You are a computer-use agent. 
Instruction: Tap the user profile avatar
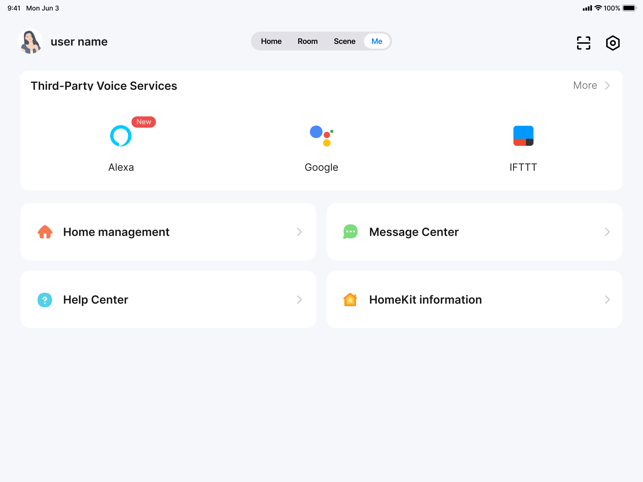click(31, 41)
